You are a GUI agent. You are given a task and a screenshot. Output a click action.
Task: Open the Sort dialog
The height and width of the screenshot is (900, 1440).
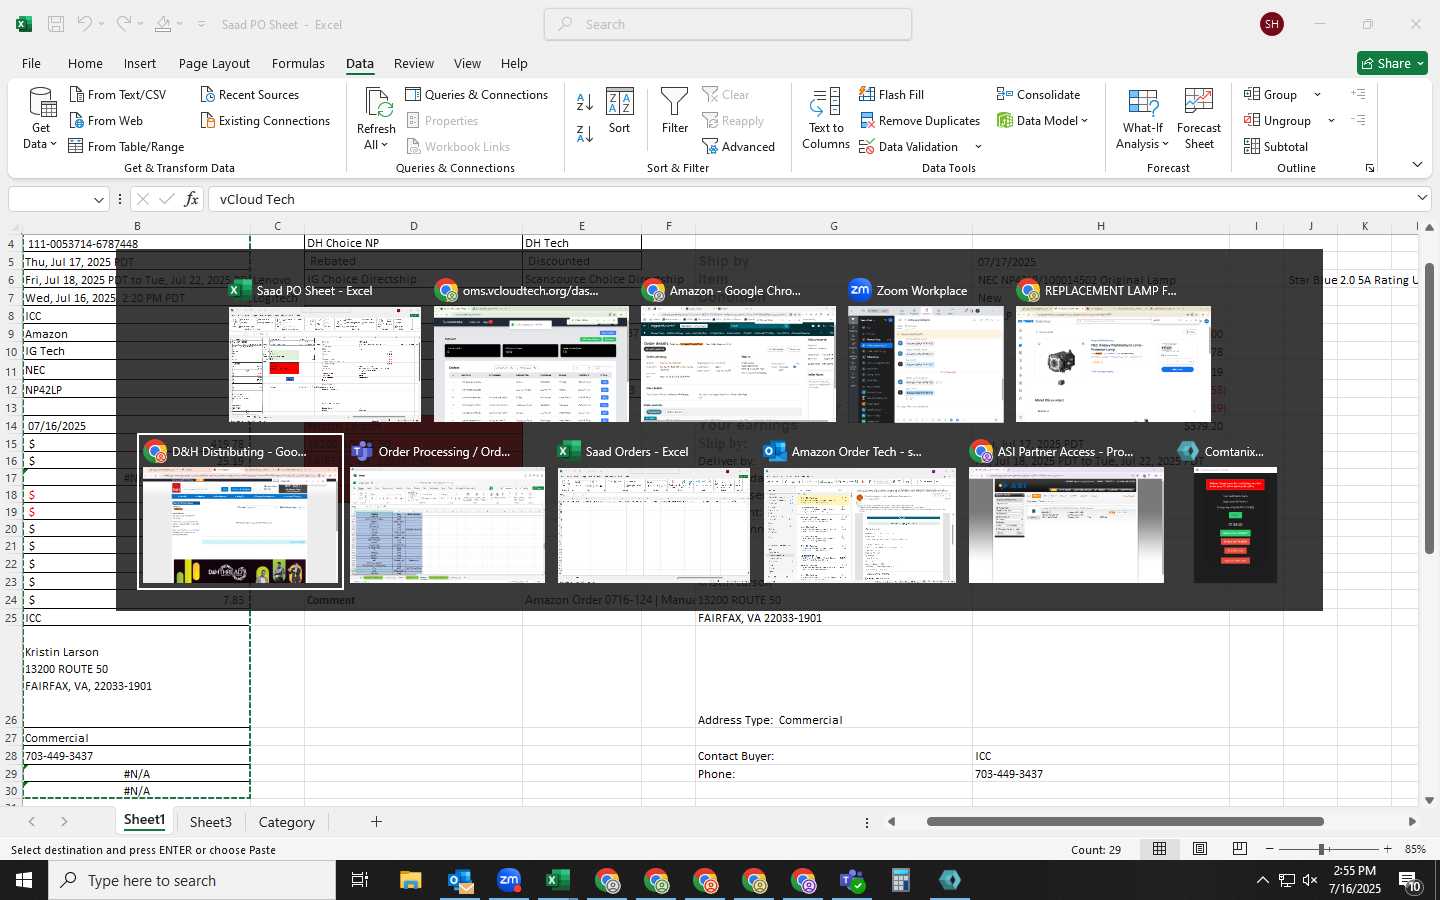(x=620, y=111)
